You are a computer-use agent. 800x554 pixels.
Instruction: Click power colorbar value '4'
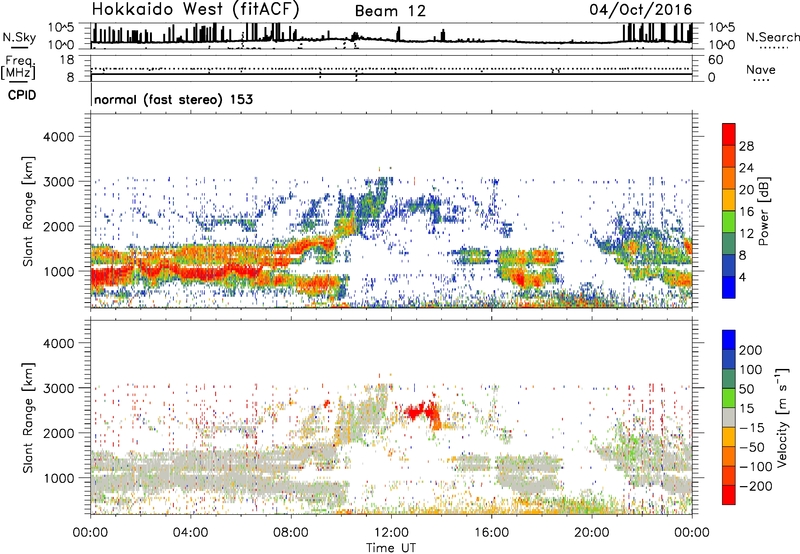(x=743, y=277)
